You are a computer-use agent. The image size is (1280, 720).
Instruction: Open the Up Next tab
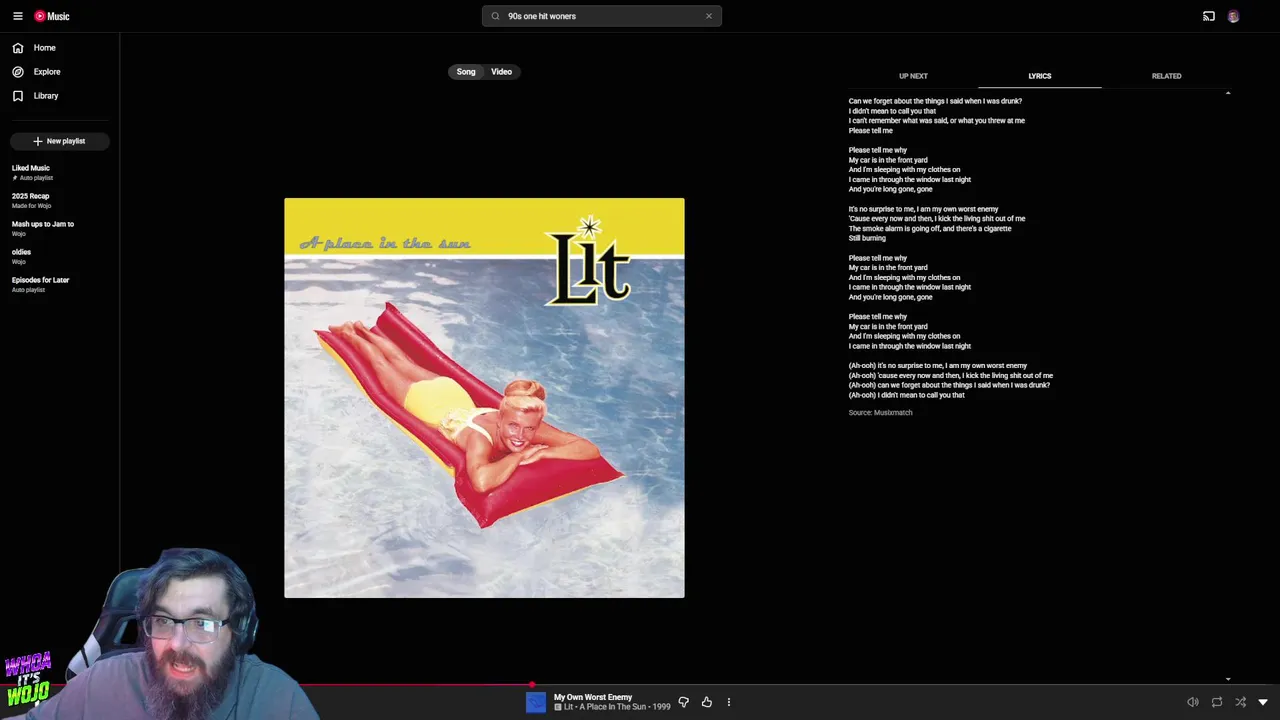(x=913, y=76)
